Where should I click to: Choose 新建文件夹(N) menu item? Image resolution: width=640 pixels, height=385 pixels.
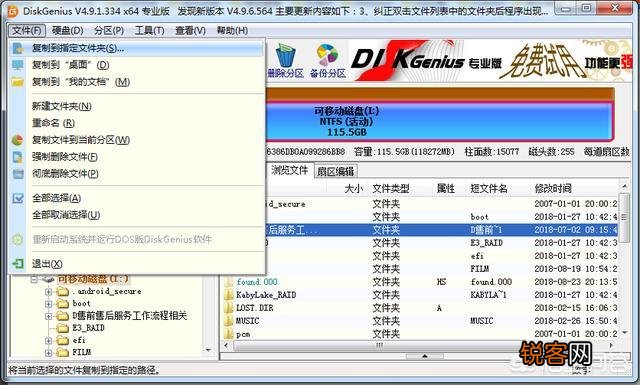pos(136,107)
